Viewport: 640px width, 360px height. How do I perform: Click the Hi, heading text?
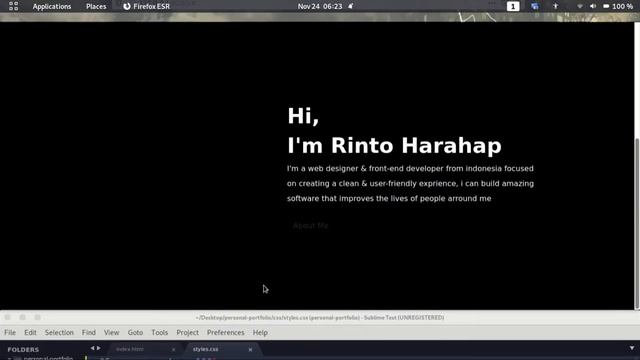[303, 116]
